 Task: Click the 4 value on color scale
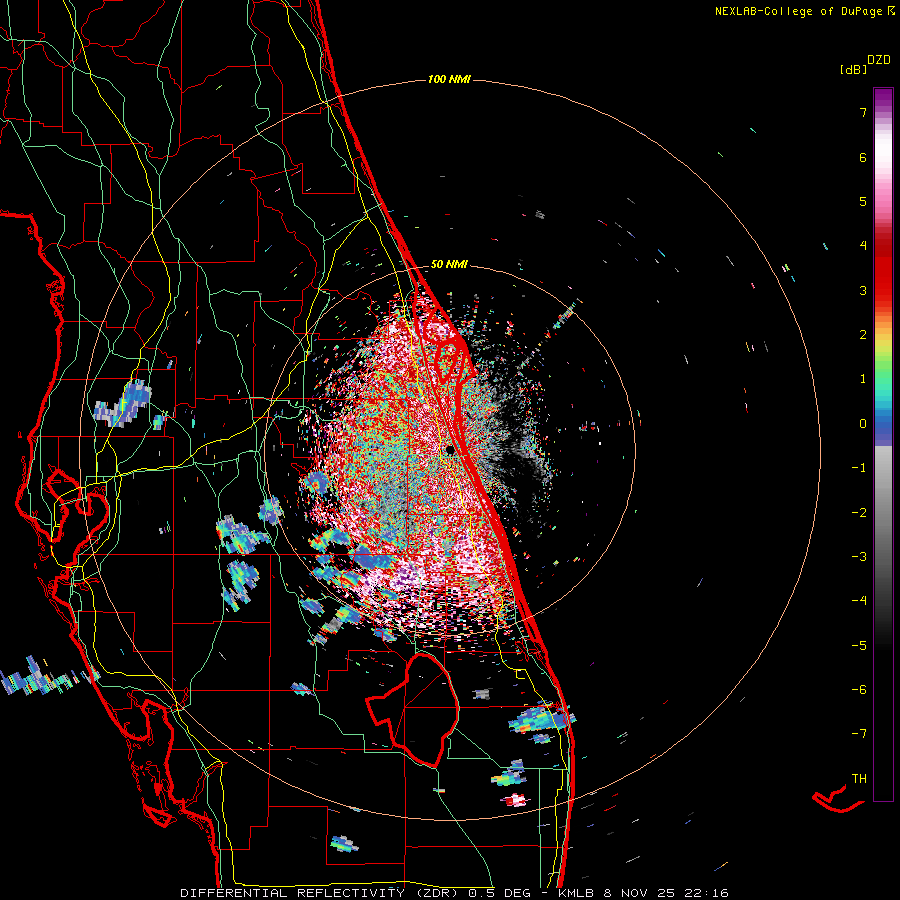click(863, 246)
